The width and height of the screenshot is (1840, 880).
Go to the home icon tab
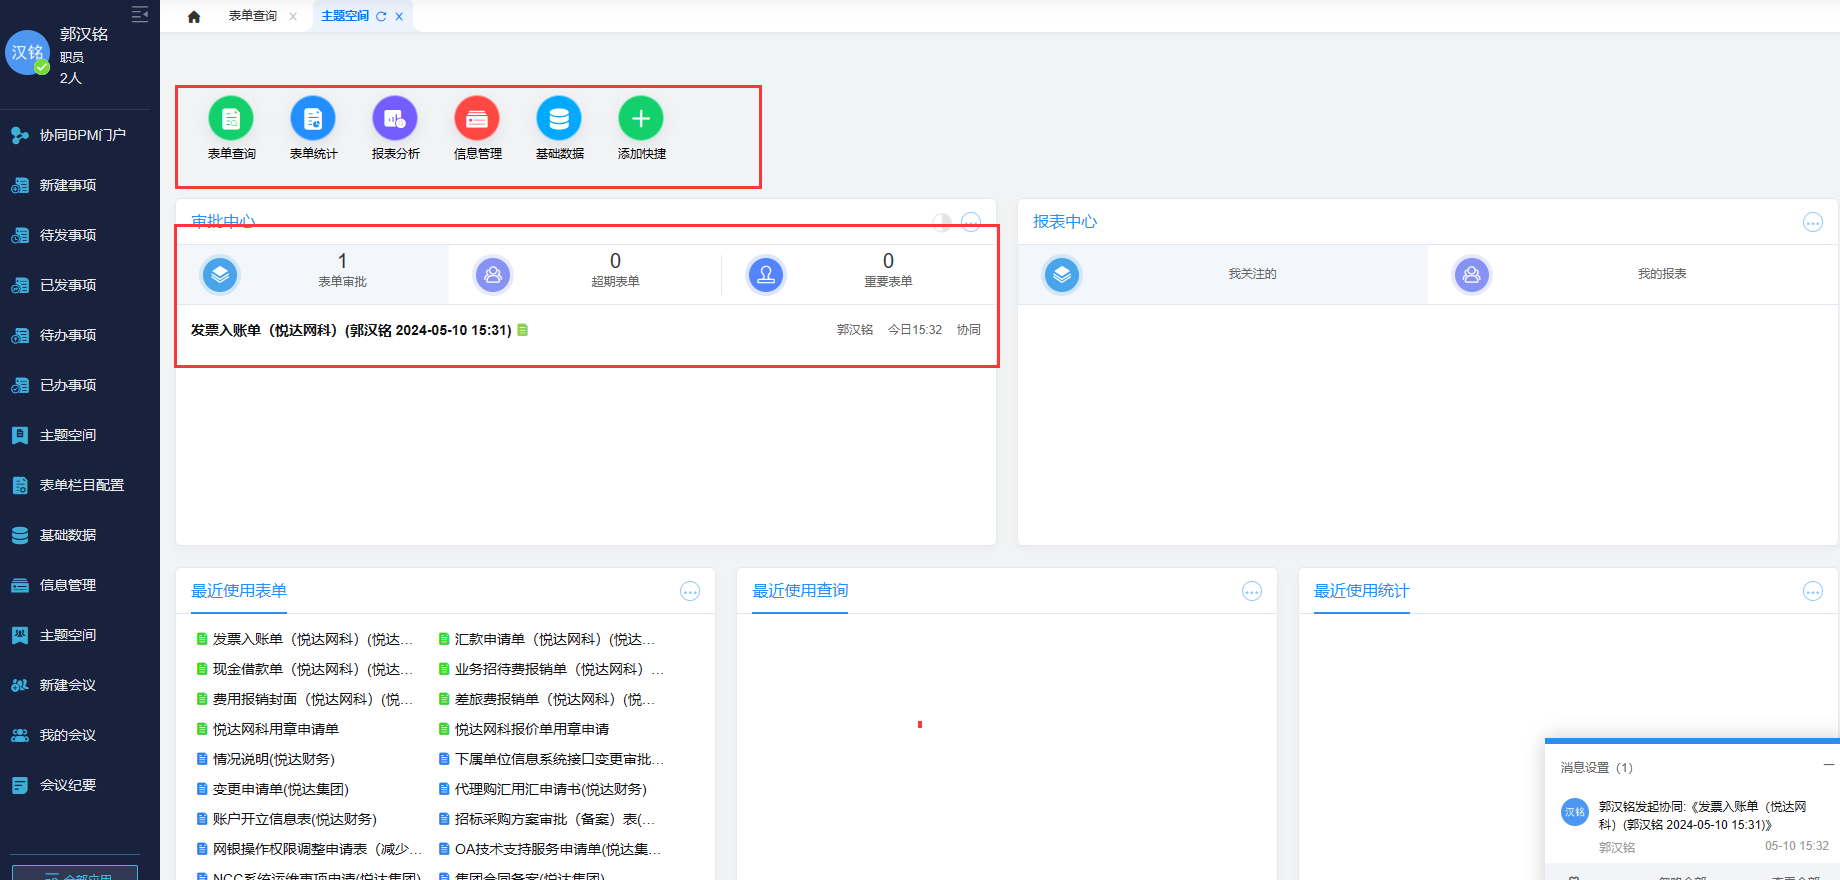(194, 16)
